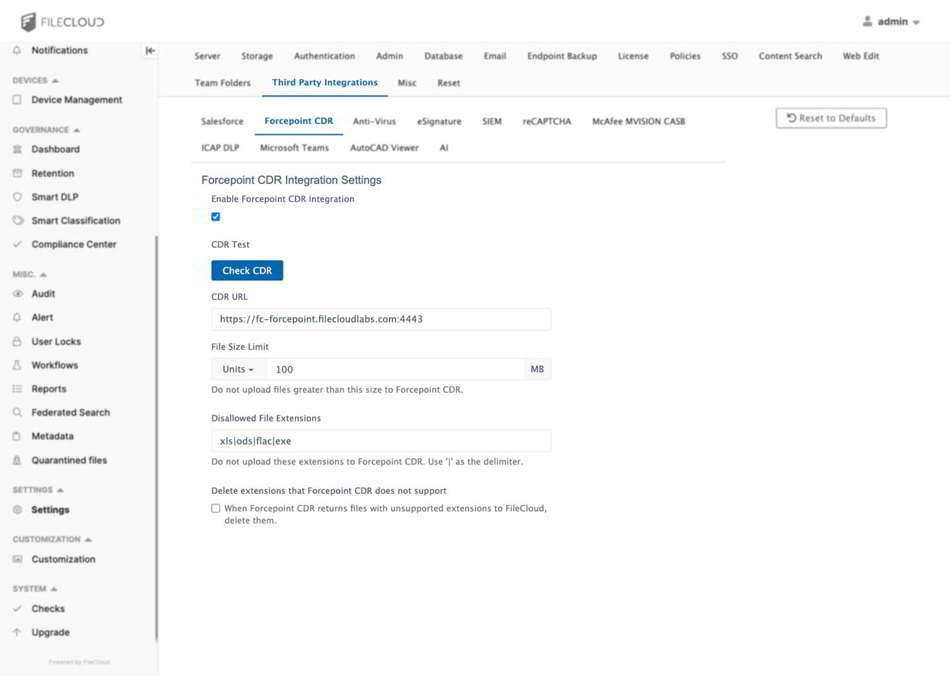The image size is (950, 676).
Task: Open Device Management in the sidebar
Action: pos(76,100)
